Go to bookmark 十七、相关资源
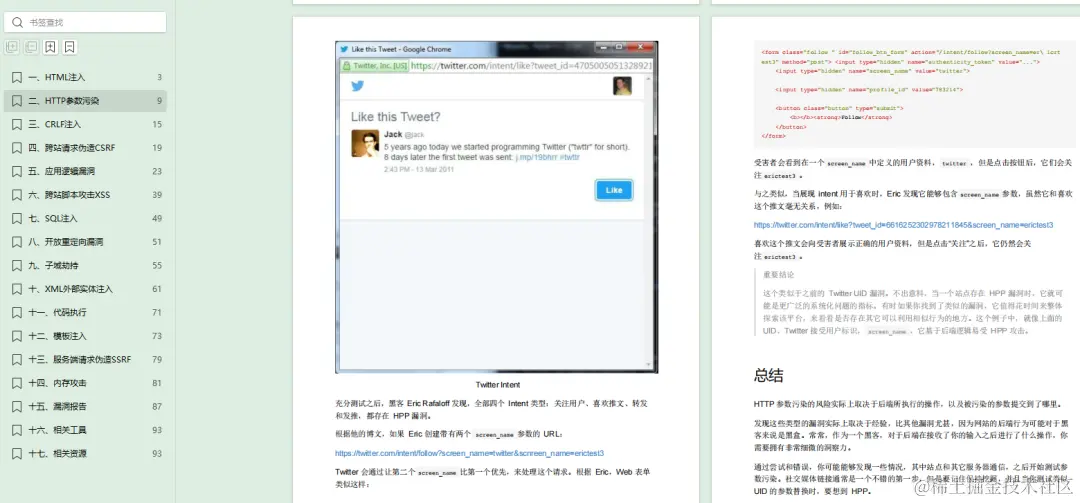The image size is (1080, 503). click(x=85, y=453)
